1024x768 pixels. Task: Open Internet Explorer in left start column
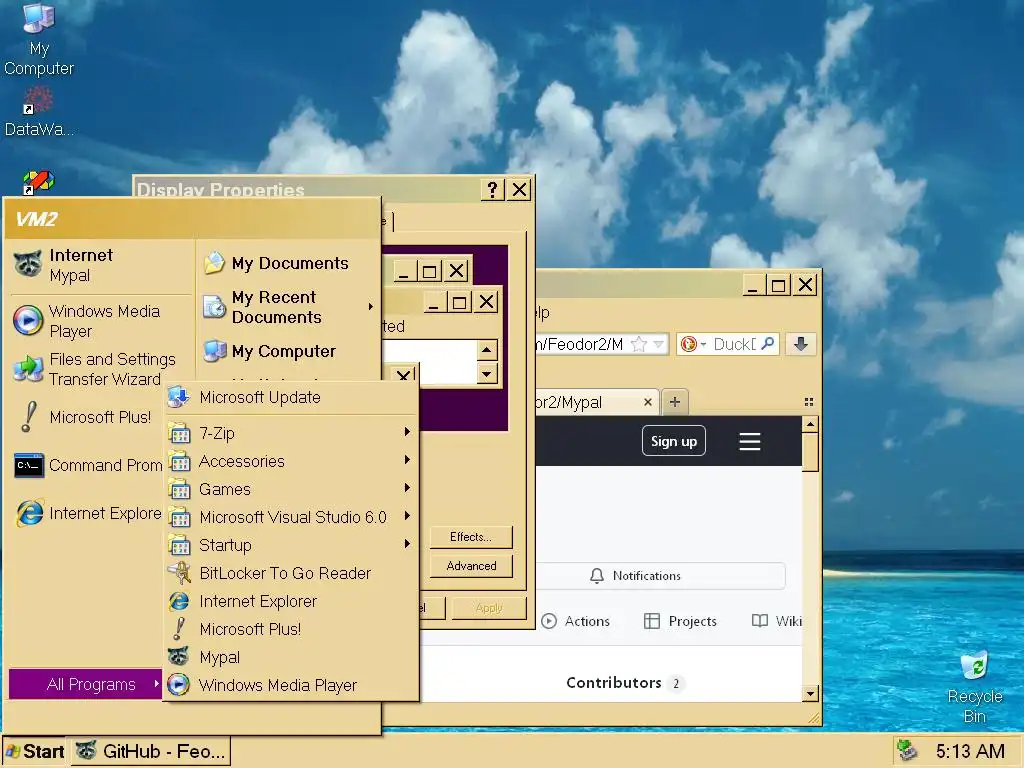click(86, 513)
